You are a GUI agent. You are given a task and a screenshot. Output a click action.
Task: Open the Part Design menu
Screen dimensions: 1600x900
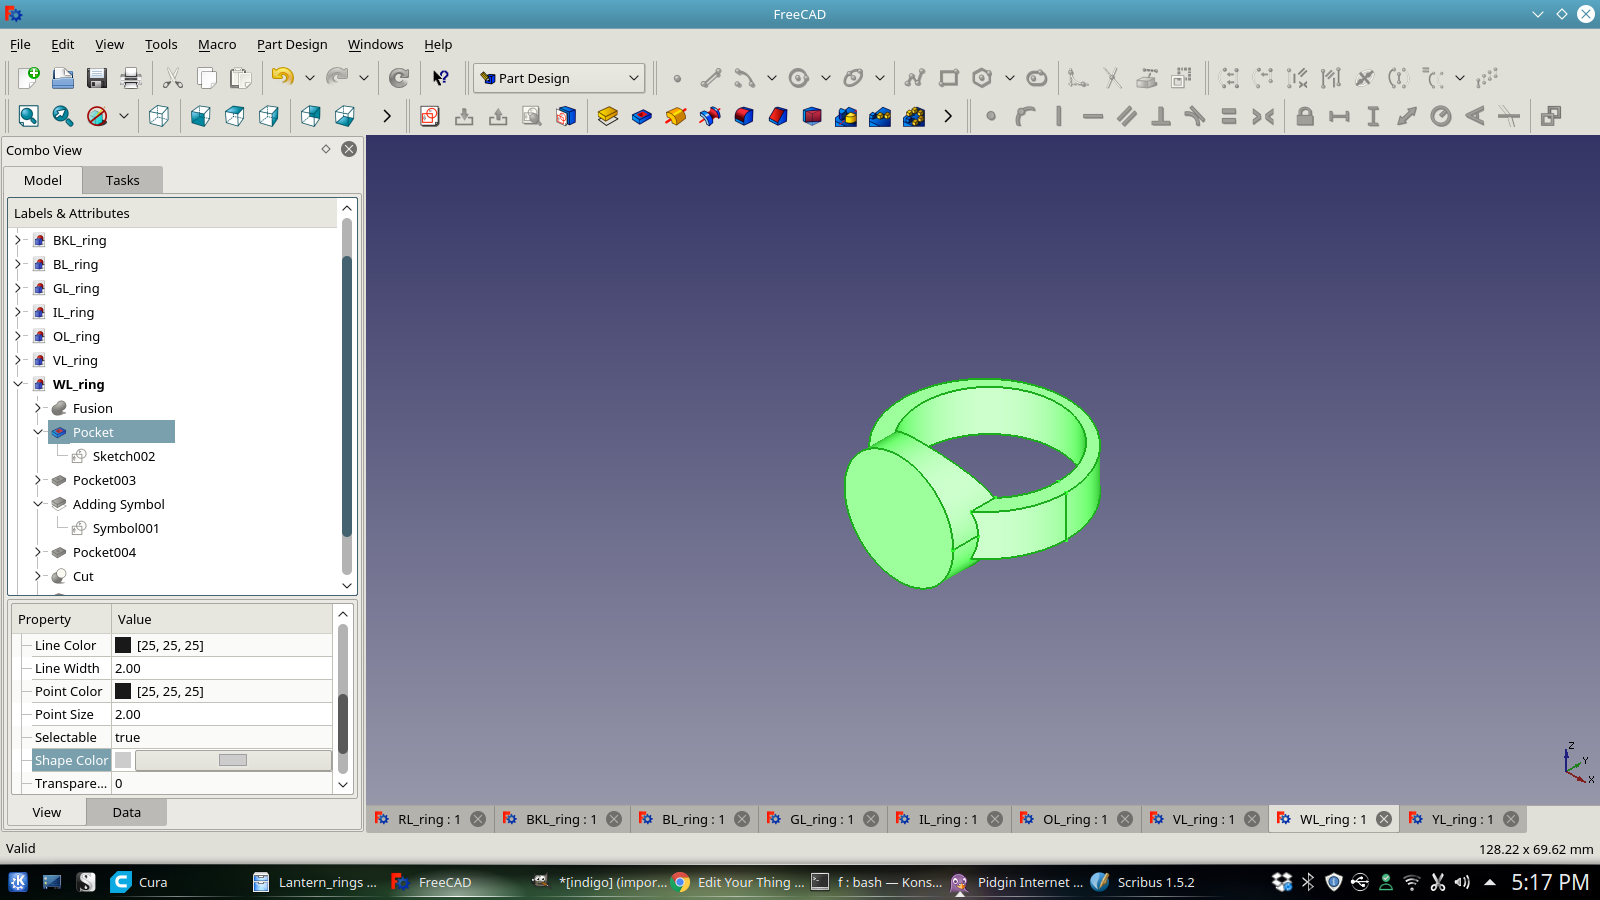point(292,44)
